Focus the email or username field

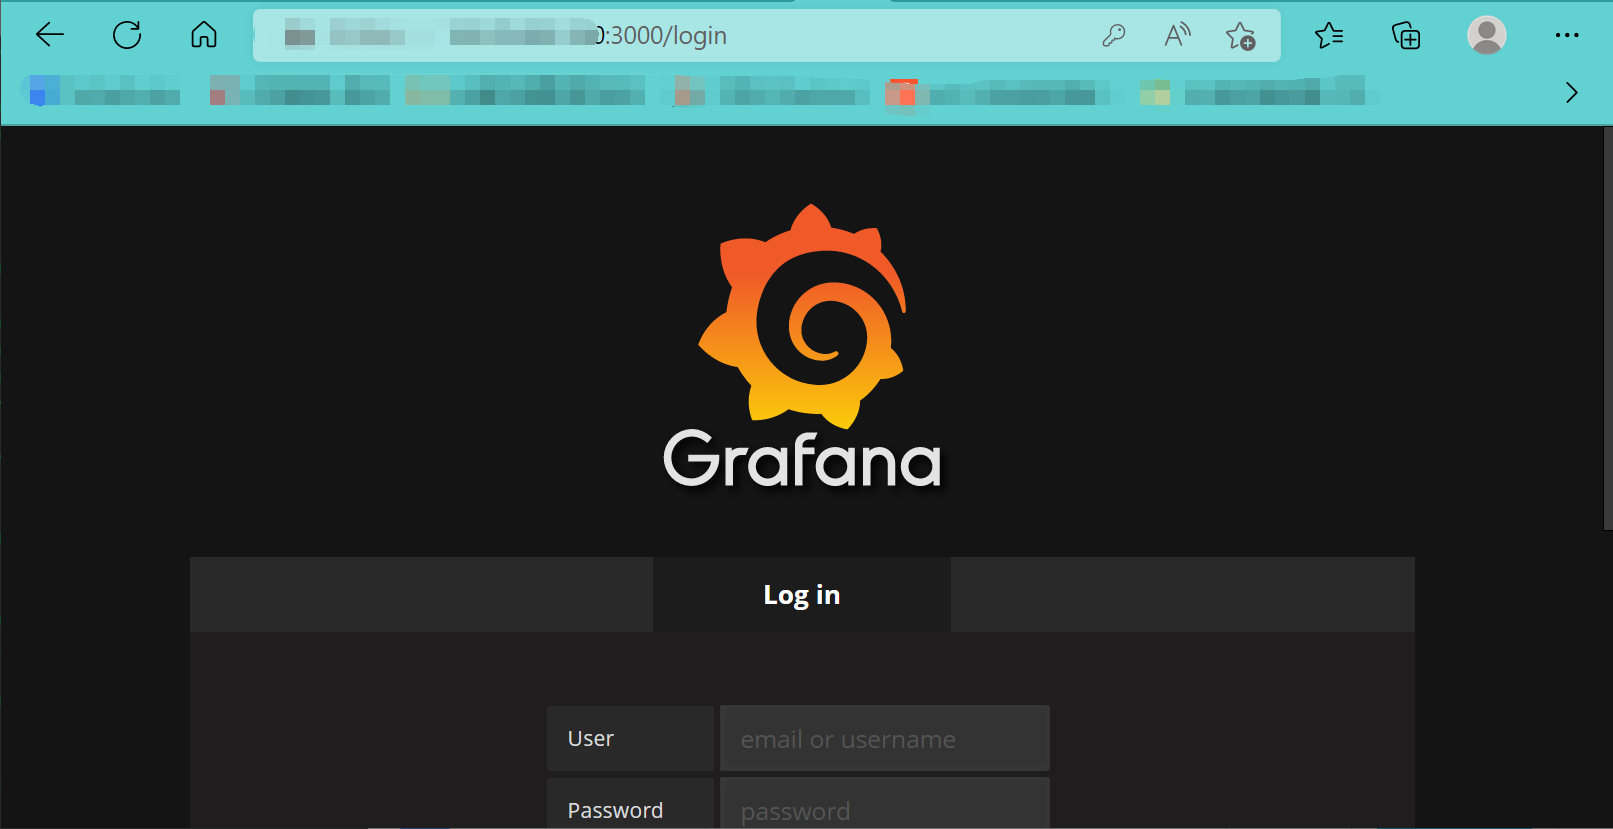(x=885, y=739)
